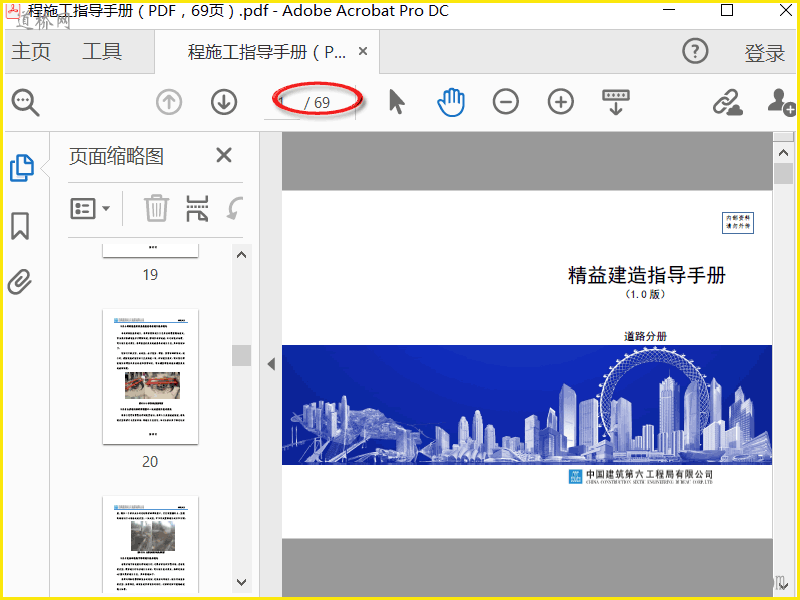Rotate selected pages counterclockwise

click(235, 208)
